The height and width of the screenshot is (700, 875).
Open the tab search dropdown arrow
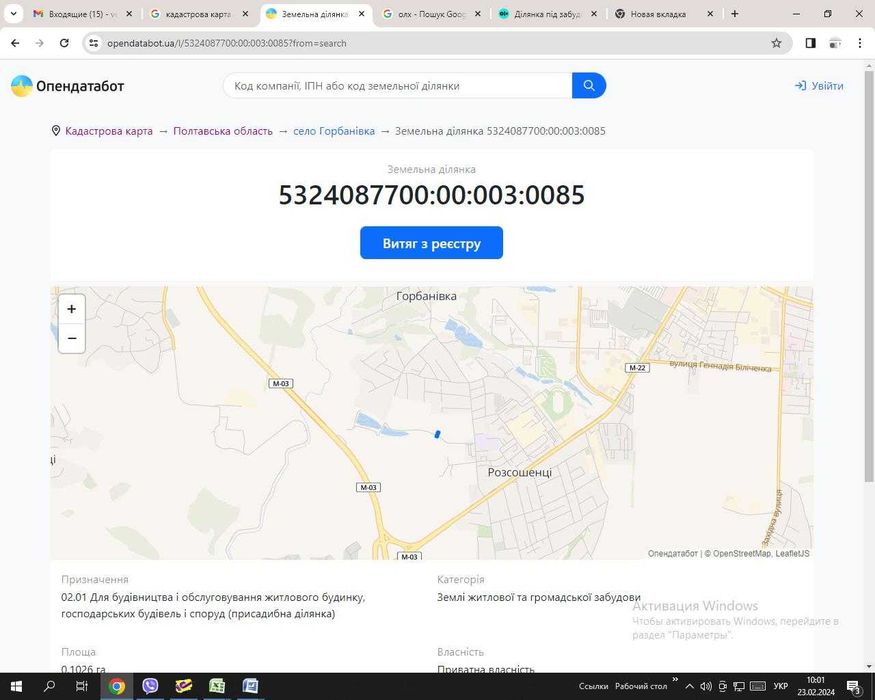[x=13, y=14]
